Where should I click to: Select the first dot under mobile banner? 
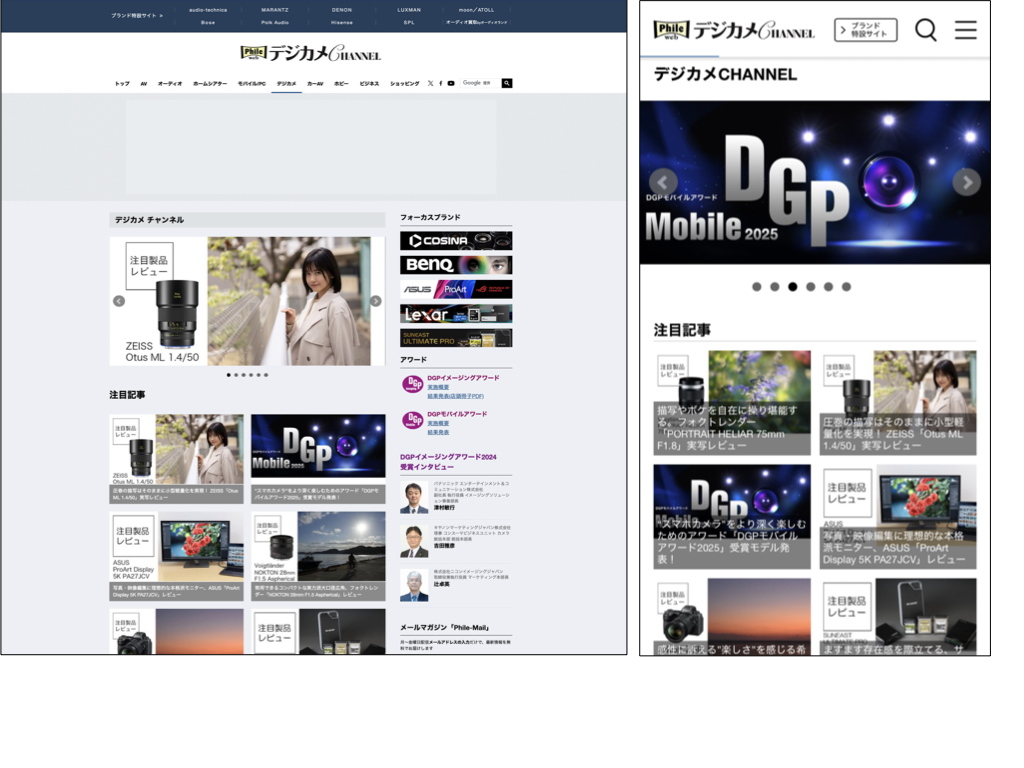click(757, 287)
